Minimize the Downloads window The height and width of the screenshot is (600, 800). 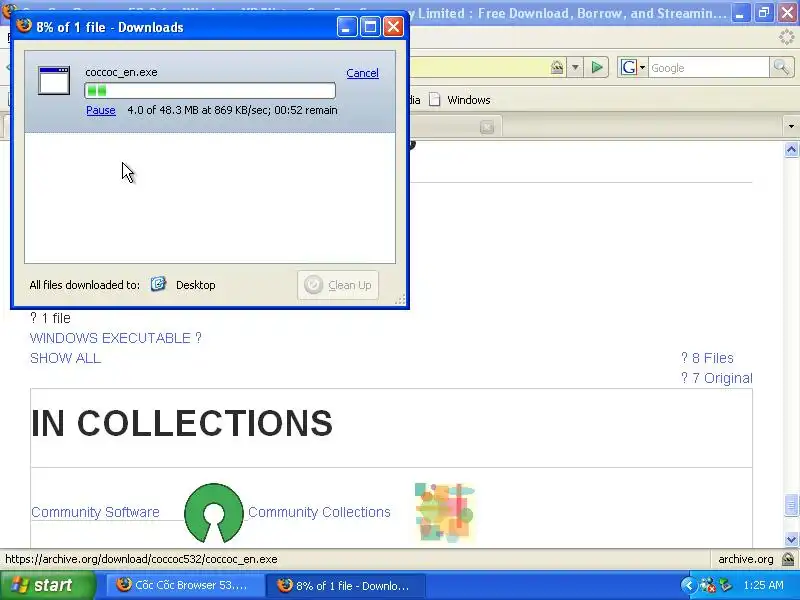point(347,27)
